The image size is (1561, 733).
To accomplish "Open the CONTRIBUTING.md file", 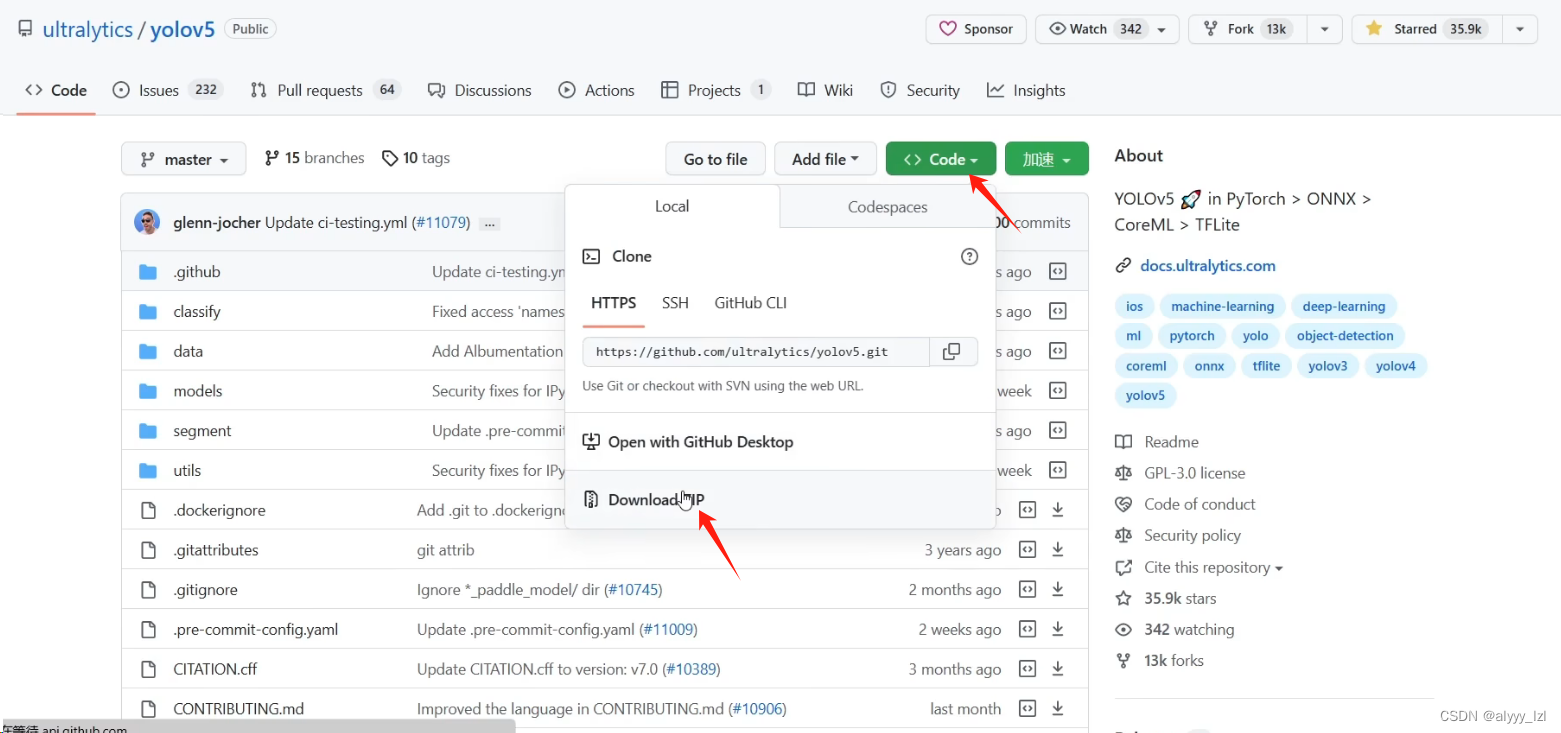I will [x=238, y=709].
